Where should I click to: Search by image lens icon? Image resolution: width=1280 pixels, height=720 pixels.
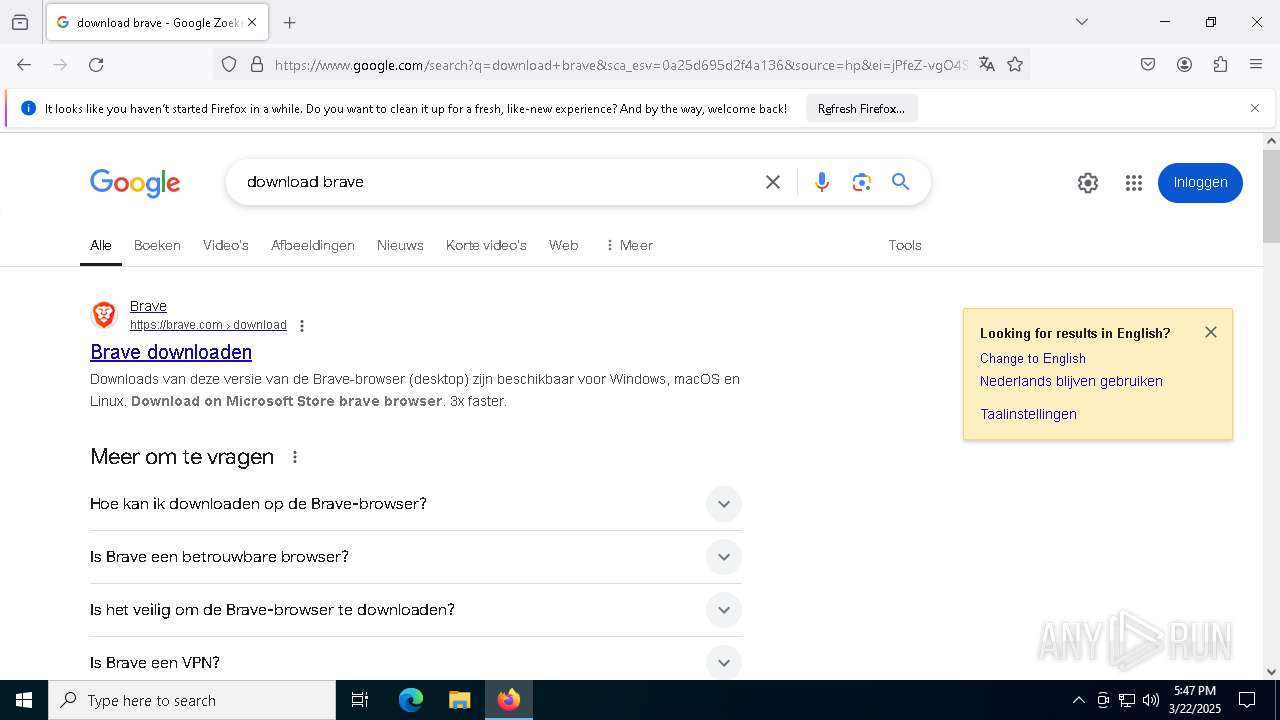pyautogui.click(x=862, y=182)
